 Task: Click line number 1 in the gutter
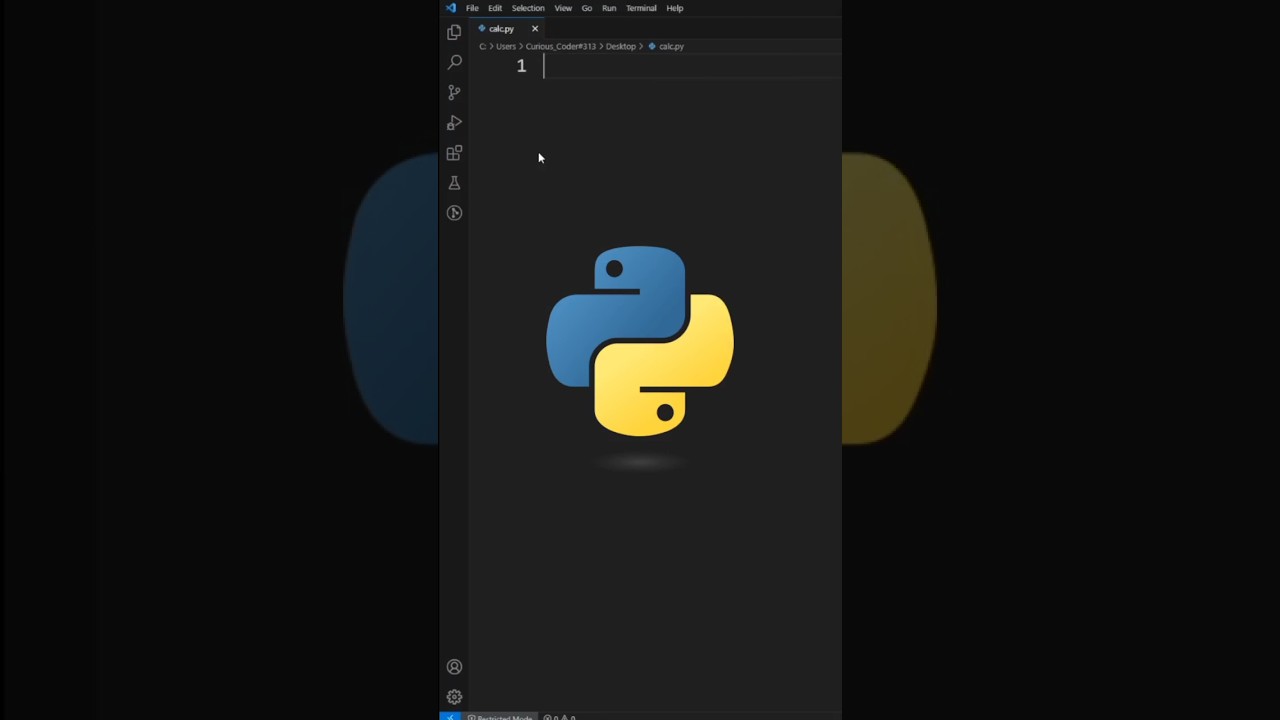click(521, 66)
